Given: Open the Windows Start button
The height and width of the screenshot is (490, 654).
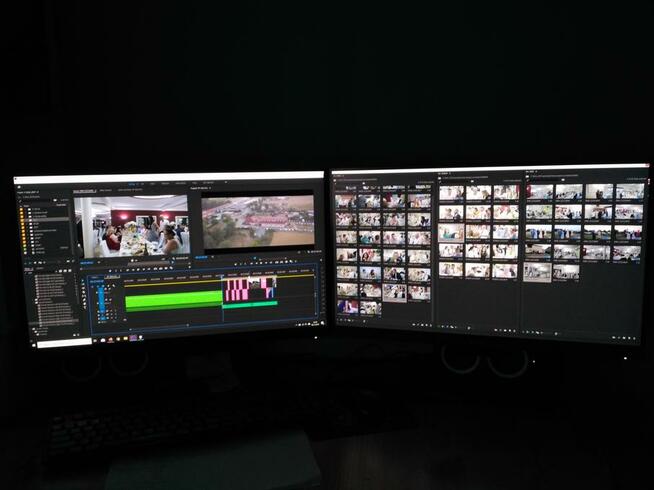Looking at the screenshot, I should (33, 344).
